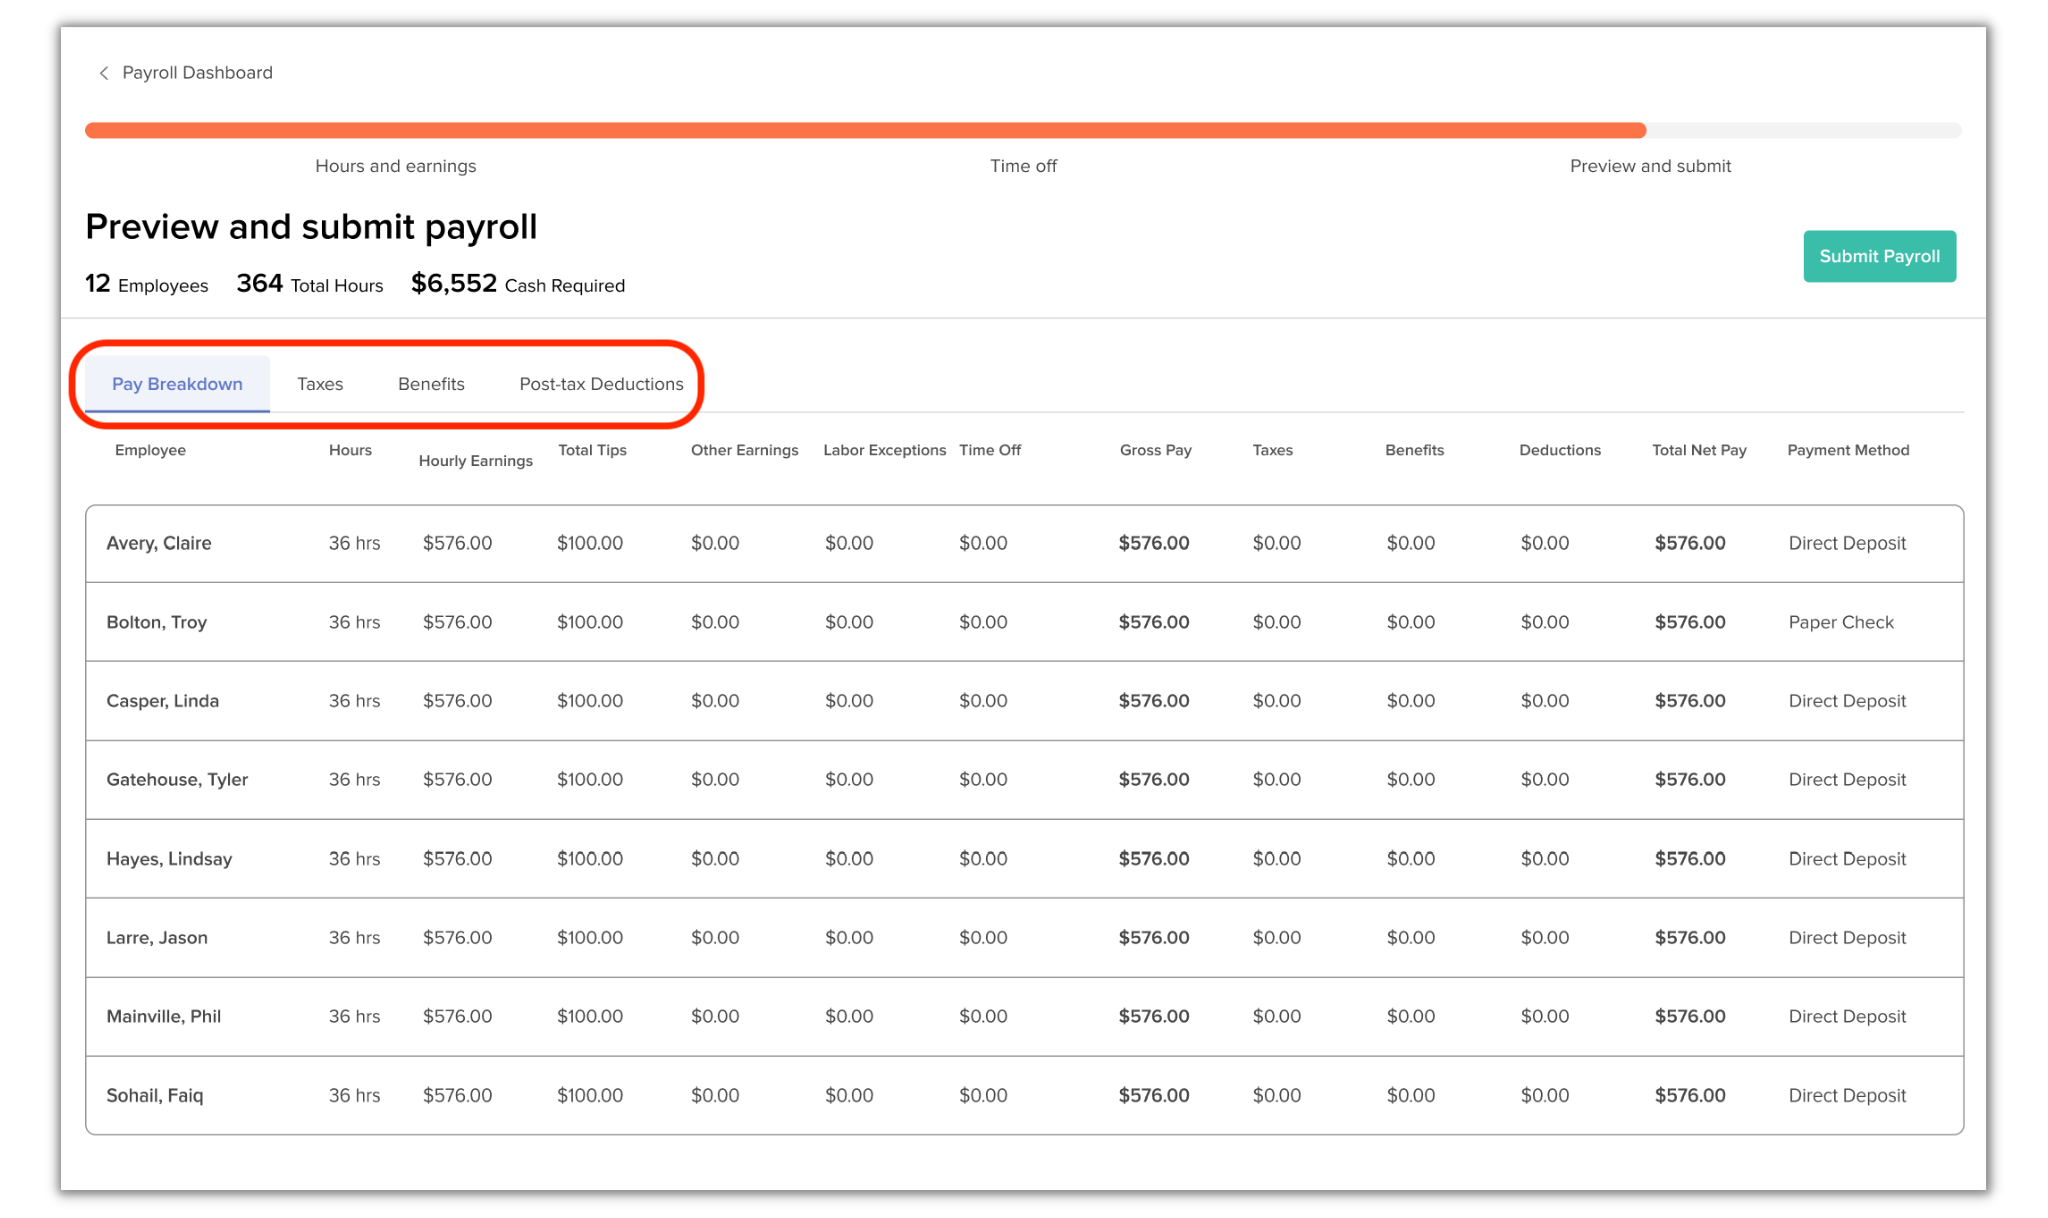Image resolution: width=2048 pixels, height=1218 pixels.
Task: Click Mainville, Phil's total net pay amount
Action: (x=1689, y=1016)
